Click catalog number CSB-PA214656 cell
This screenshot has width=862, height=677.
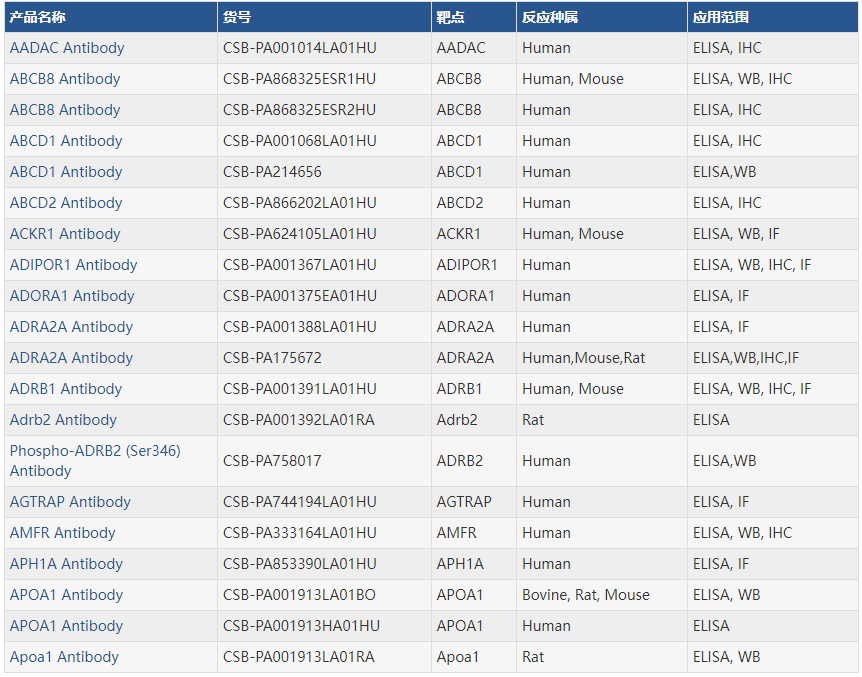point(272,172)
